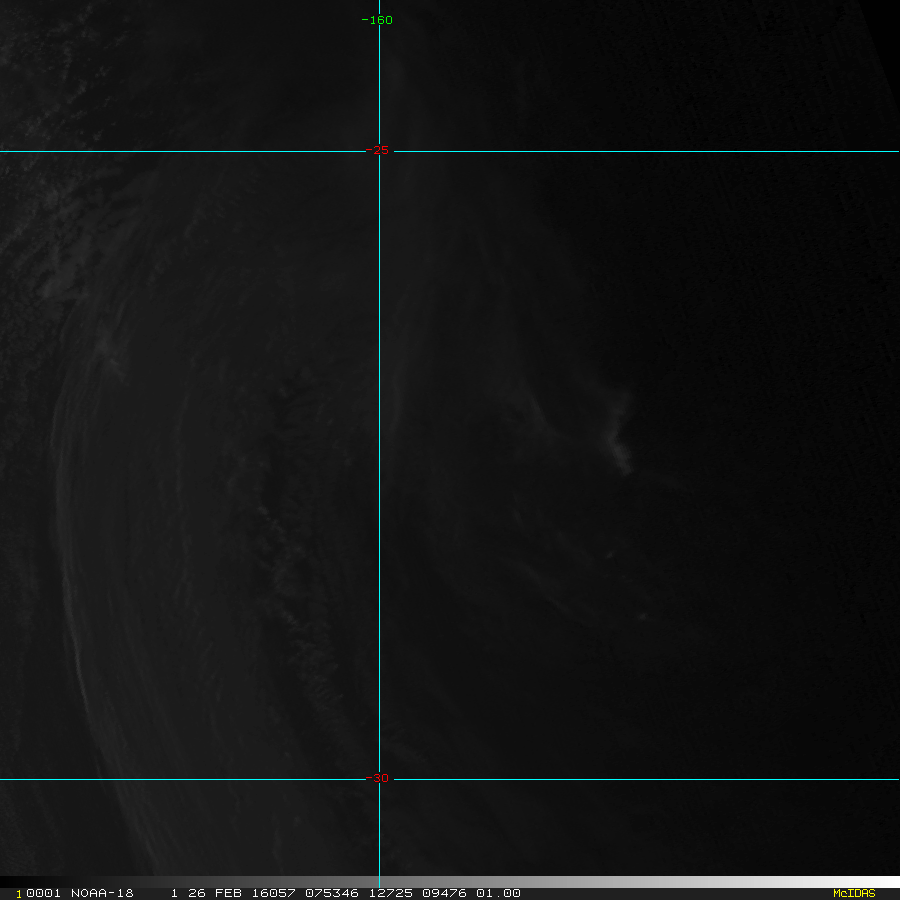Click the yellow frame number 1 at bottom-left
The height and width of the screenshot is (900, 900).
tap(18, 893)
